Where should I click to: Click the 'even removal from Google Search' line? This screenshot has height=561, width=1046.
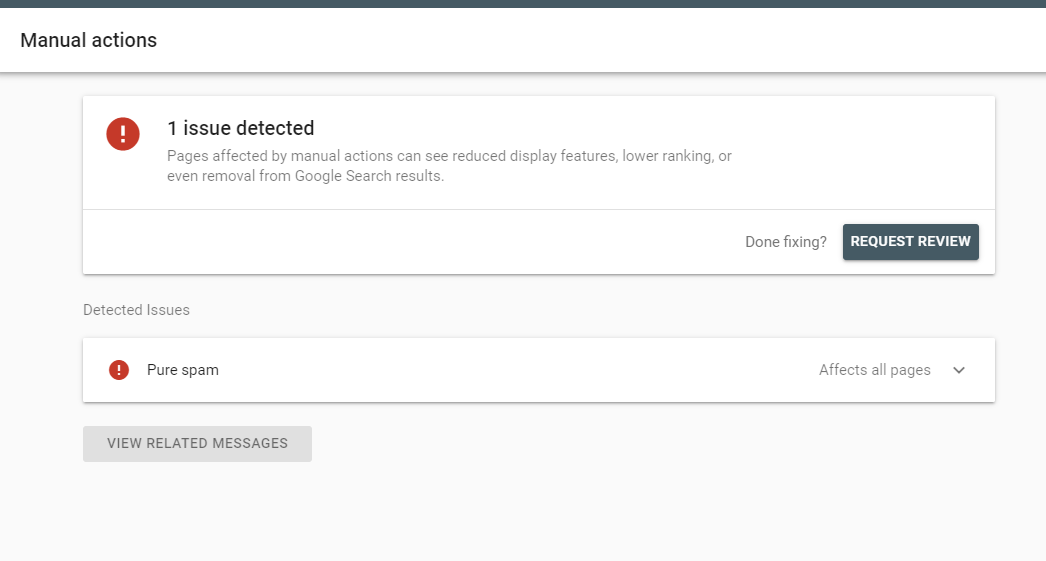[x=305, y=176]
